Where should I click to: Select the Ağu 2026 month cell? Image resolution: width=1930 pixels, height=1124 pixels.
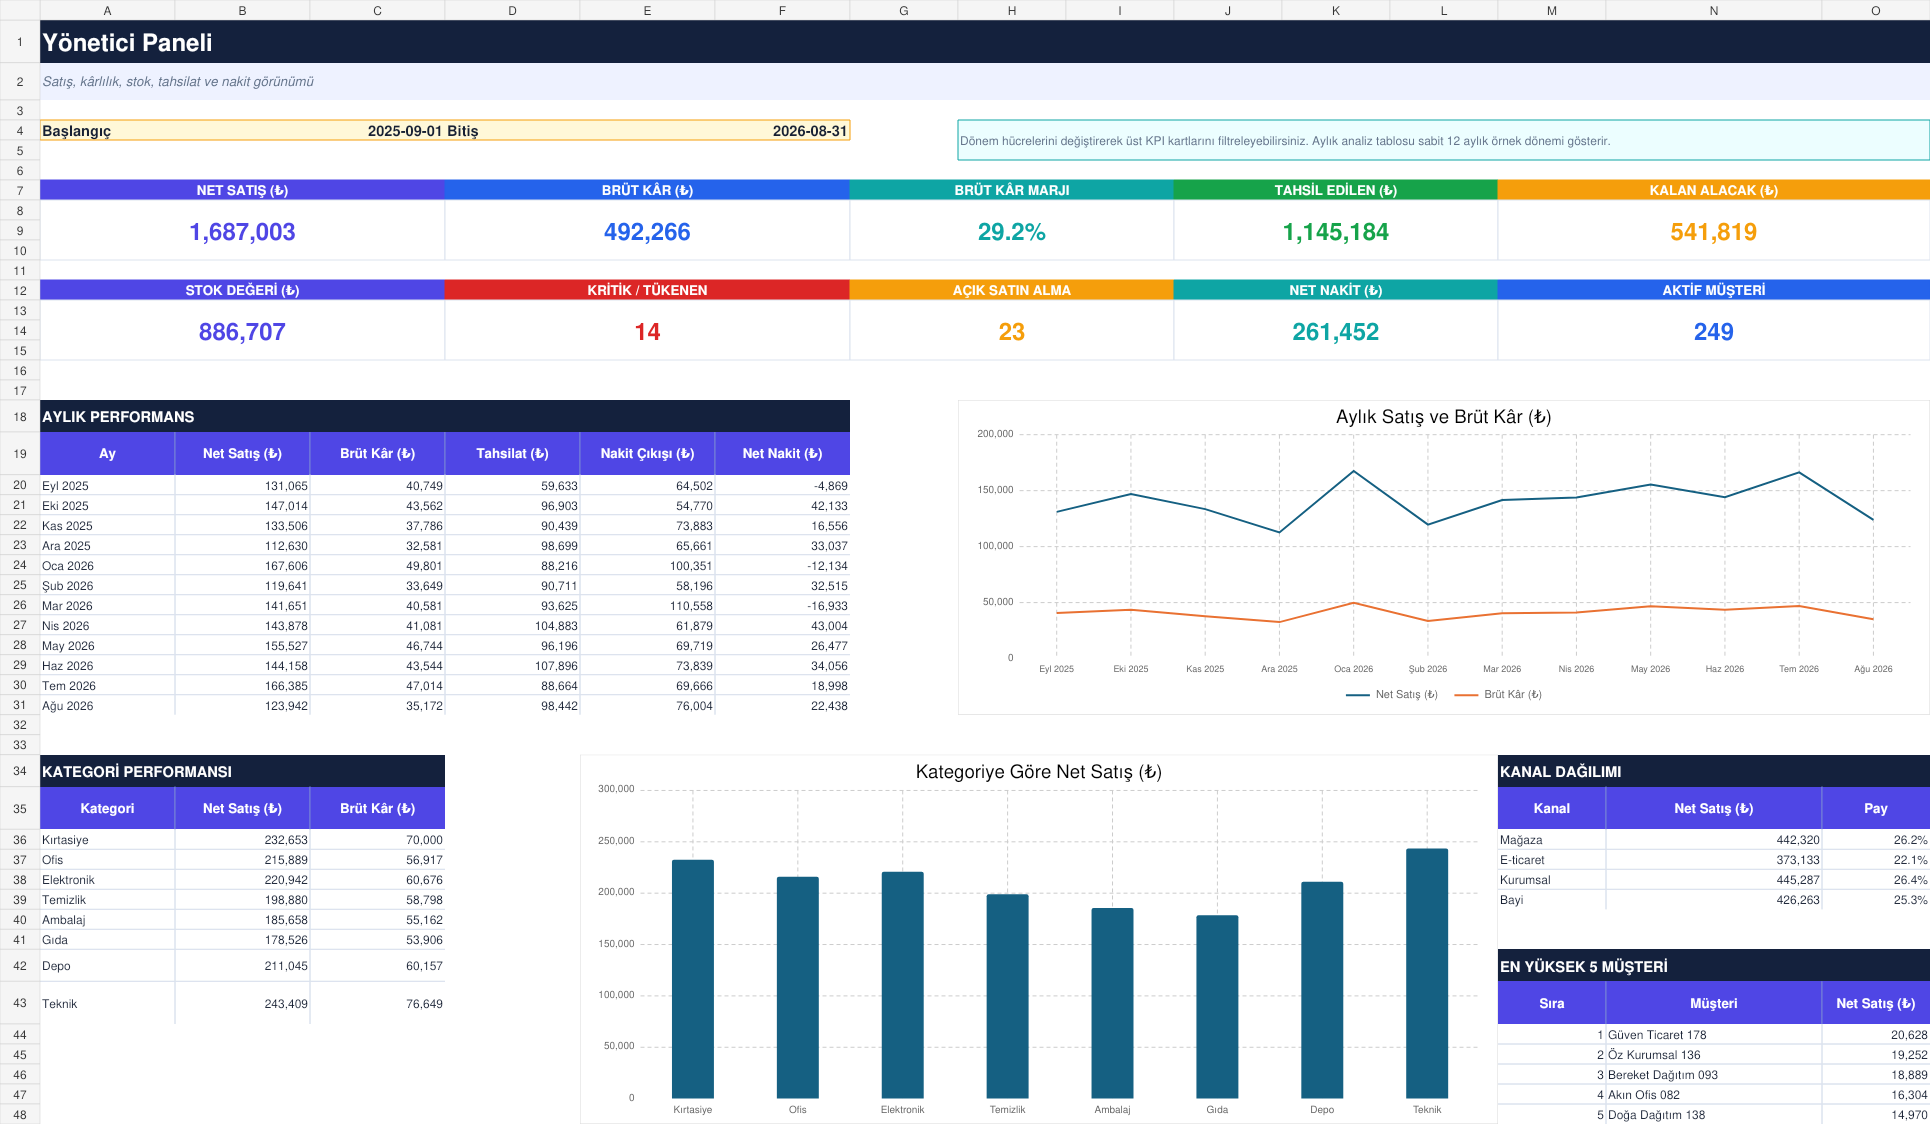[x=107, y=706]
